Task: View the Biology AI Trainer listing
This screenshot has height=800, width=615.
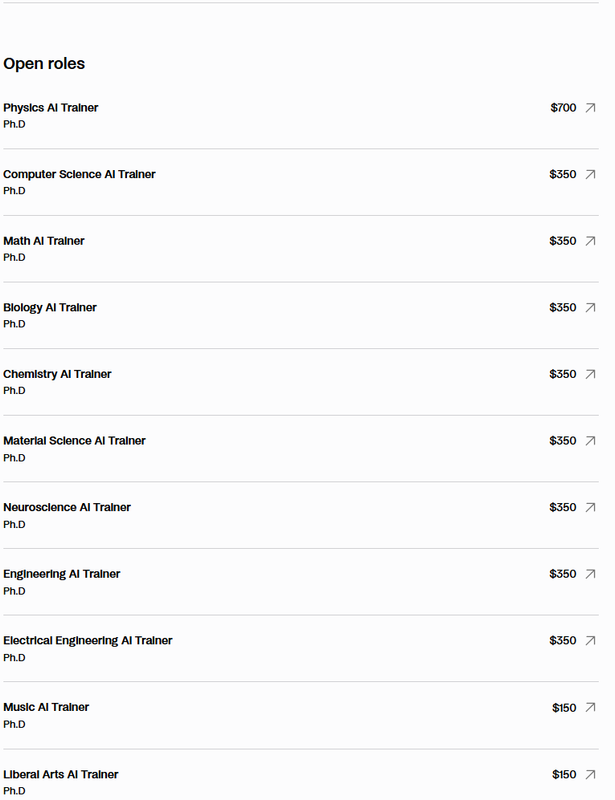Action: (50, 308)
